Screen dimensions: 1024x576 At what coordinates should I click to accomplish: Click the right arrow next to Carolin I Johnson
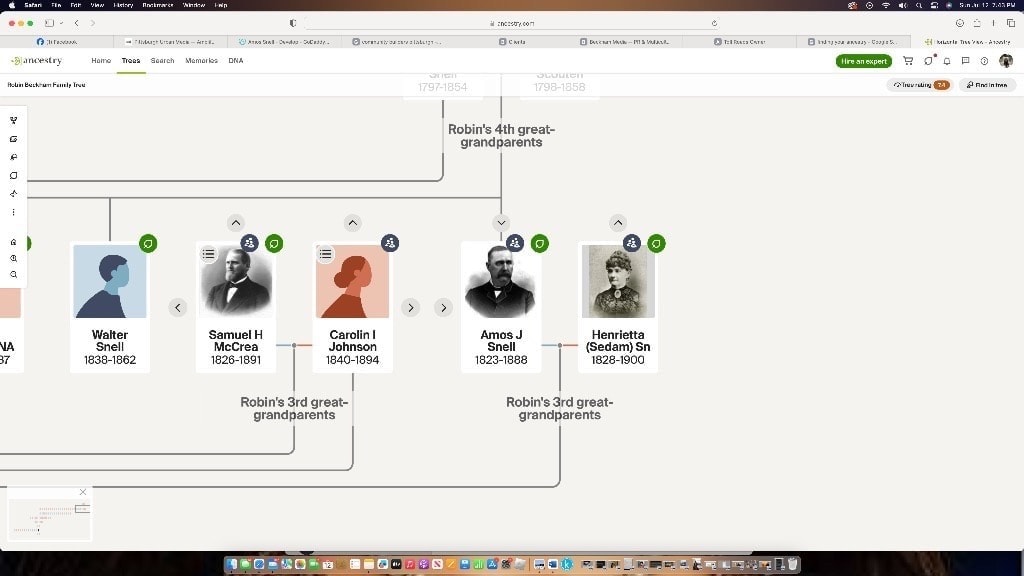tap(410, 308)
